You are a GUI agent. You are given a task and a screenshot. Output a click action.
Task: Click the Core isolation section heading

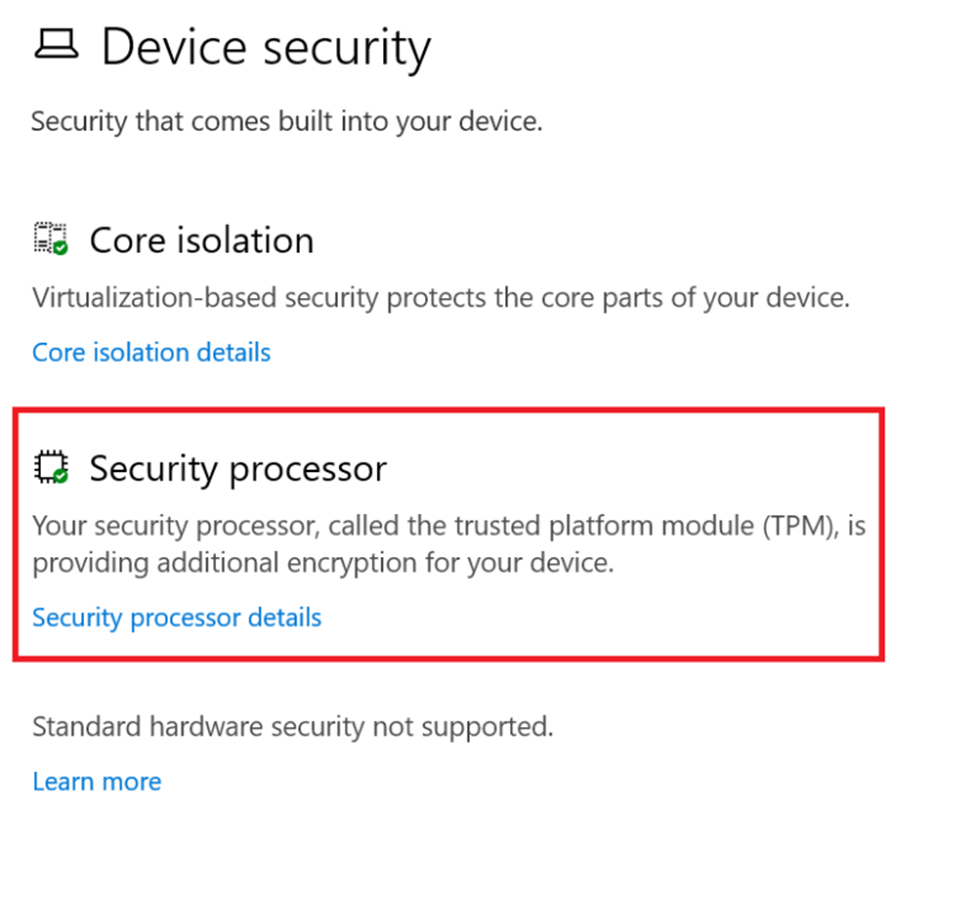[x=201, y=240]
